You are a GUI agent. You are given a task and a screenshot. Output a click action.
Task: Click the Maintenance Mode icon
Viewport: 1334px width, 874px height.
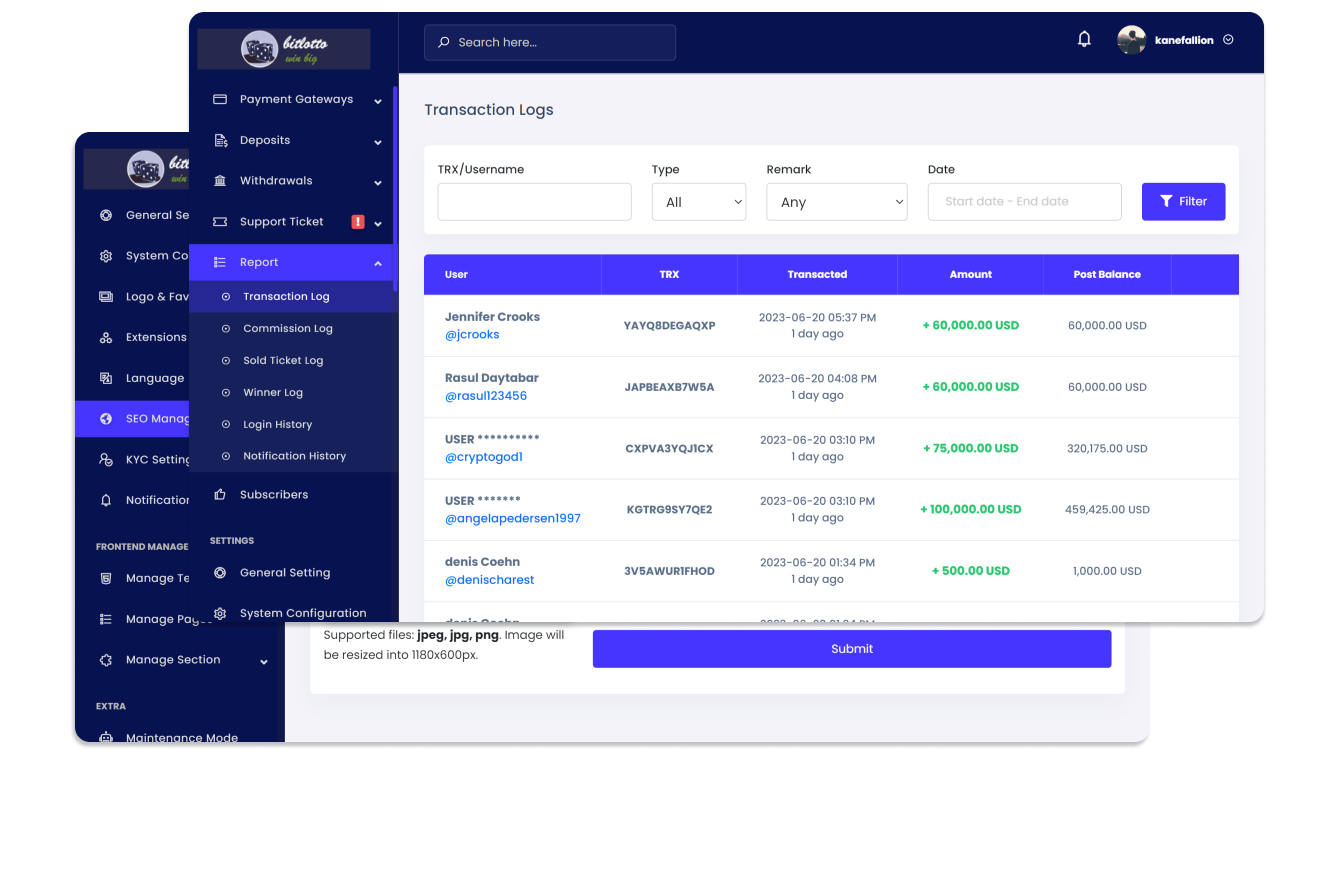[x=106, y=738]
